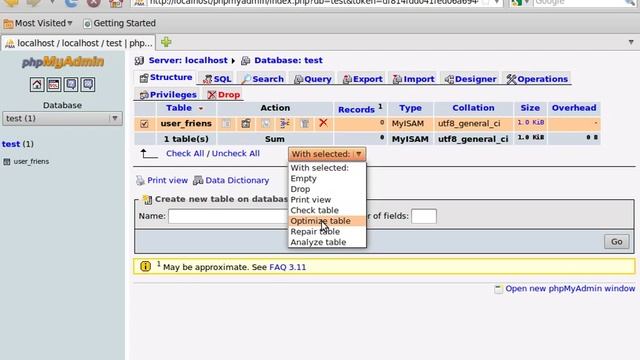Screen dimensions: 640x360
Task: Click the red Drop database tab
Action: tap(224, 95)
